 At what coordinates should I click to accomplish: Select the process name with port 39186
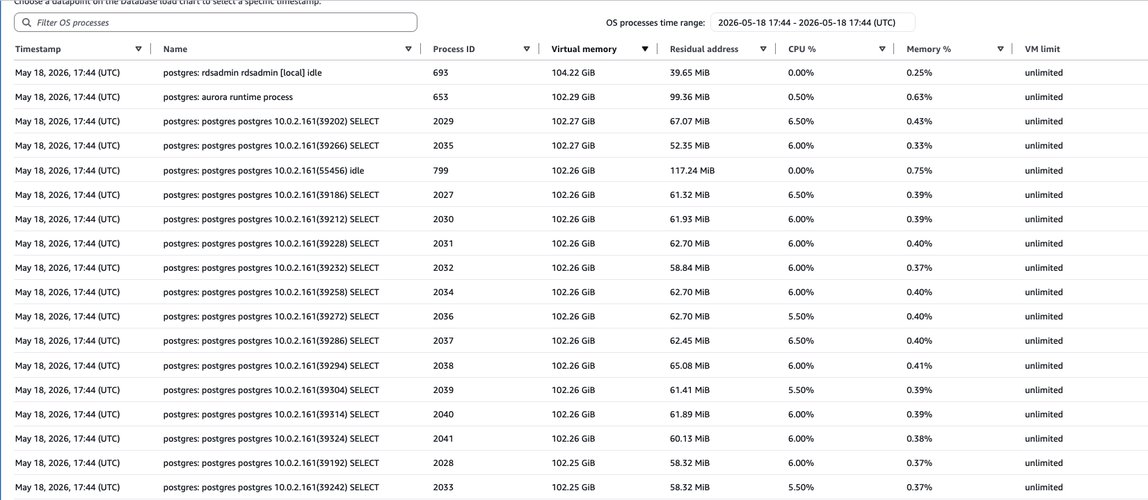tap(271, 195)
